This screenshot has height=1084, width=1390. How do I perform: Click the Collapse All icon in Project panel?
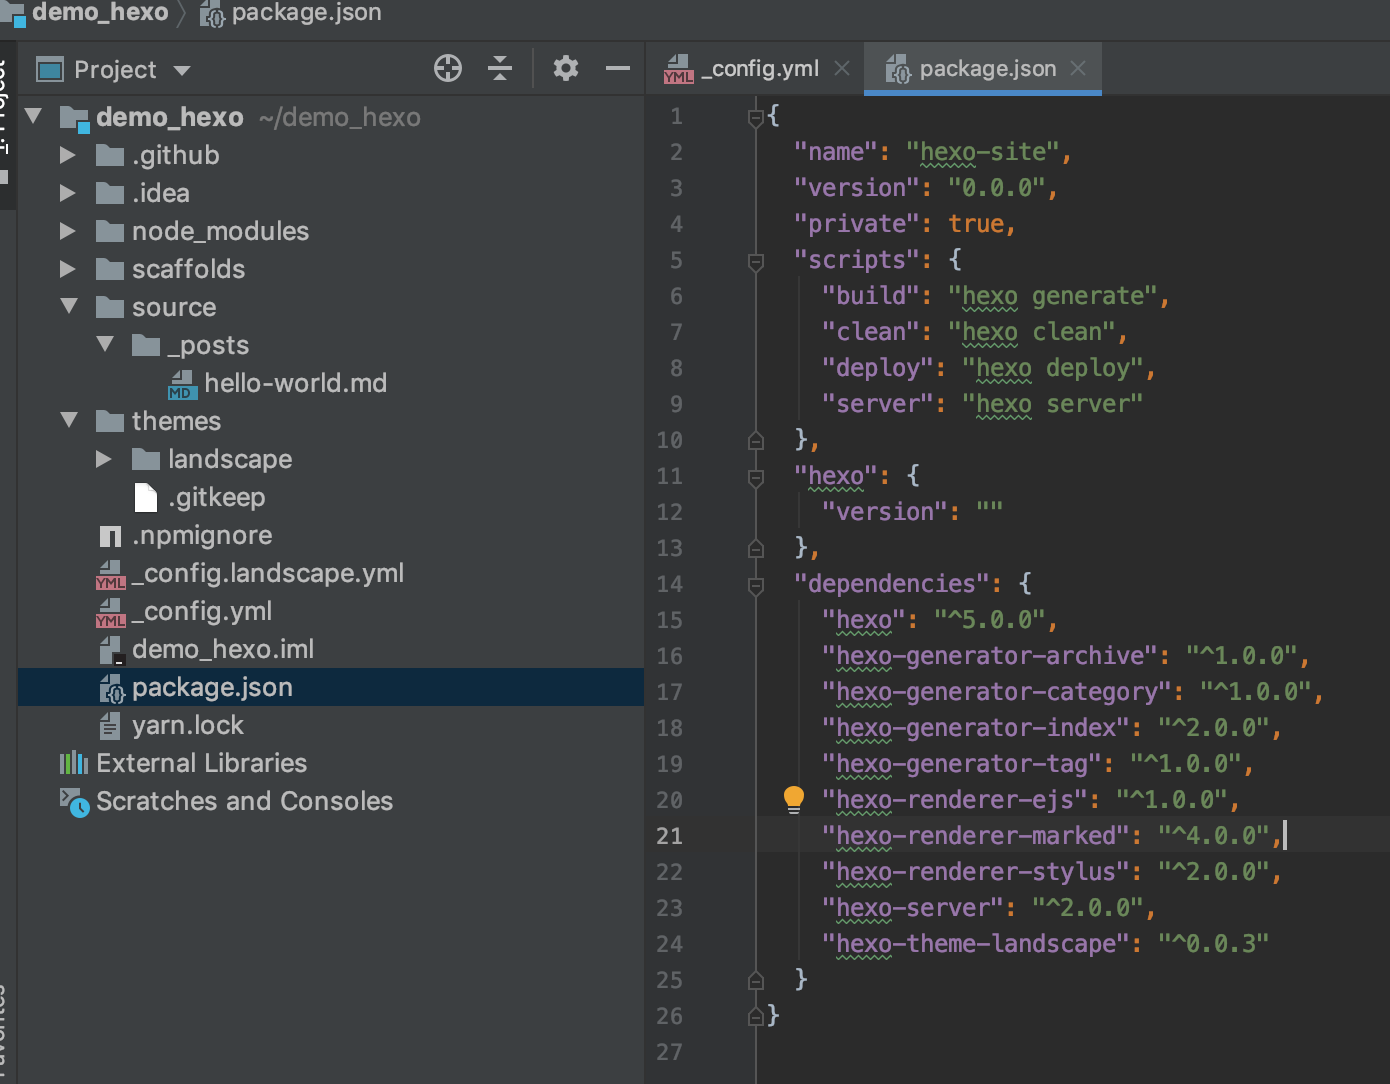pos(499,68)
